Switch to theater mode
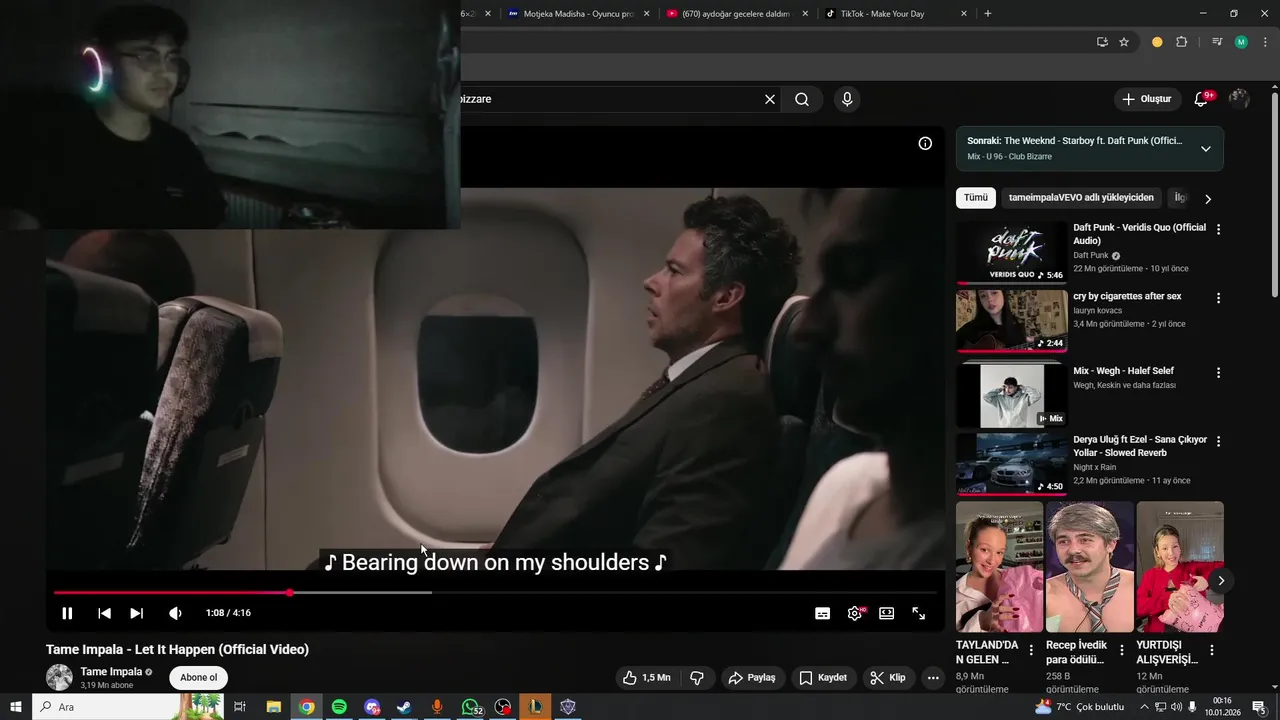The width and height of the screenshot is (1280, 720). click(886, 613)
